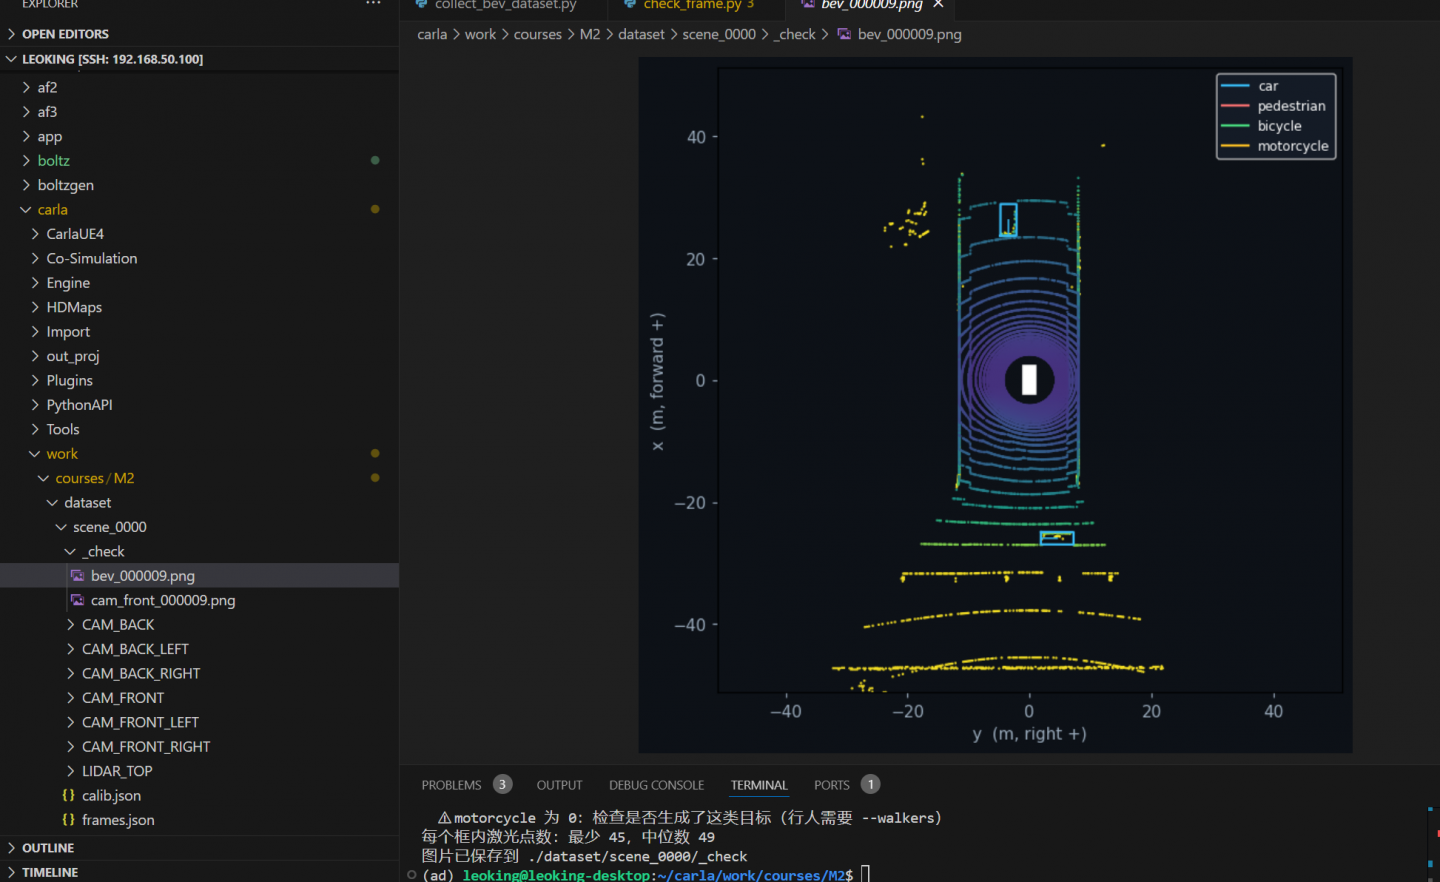Image resolution: width=1440 pixels, height=882 pixels.
Task: Click the terminal input prompt area
Action: click(866, 875)
